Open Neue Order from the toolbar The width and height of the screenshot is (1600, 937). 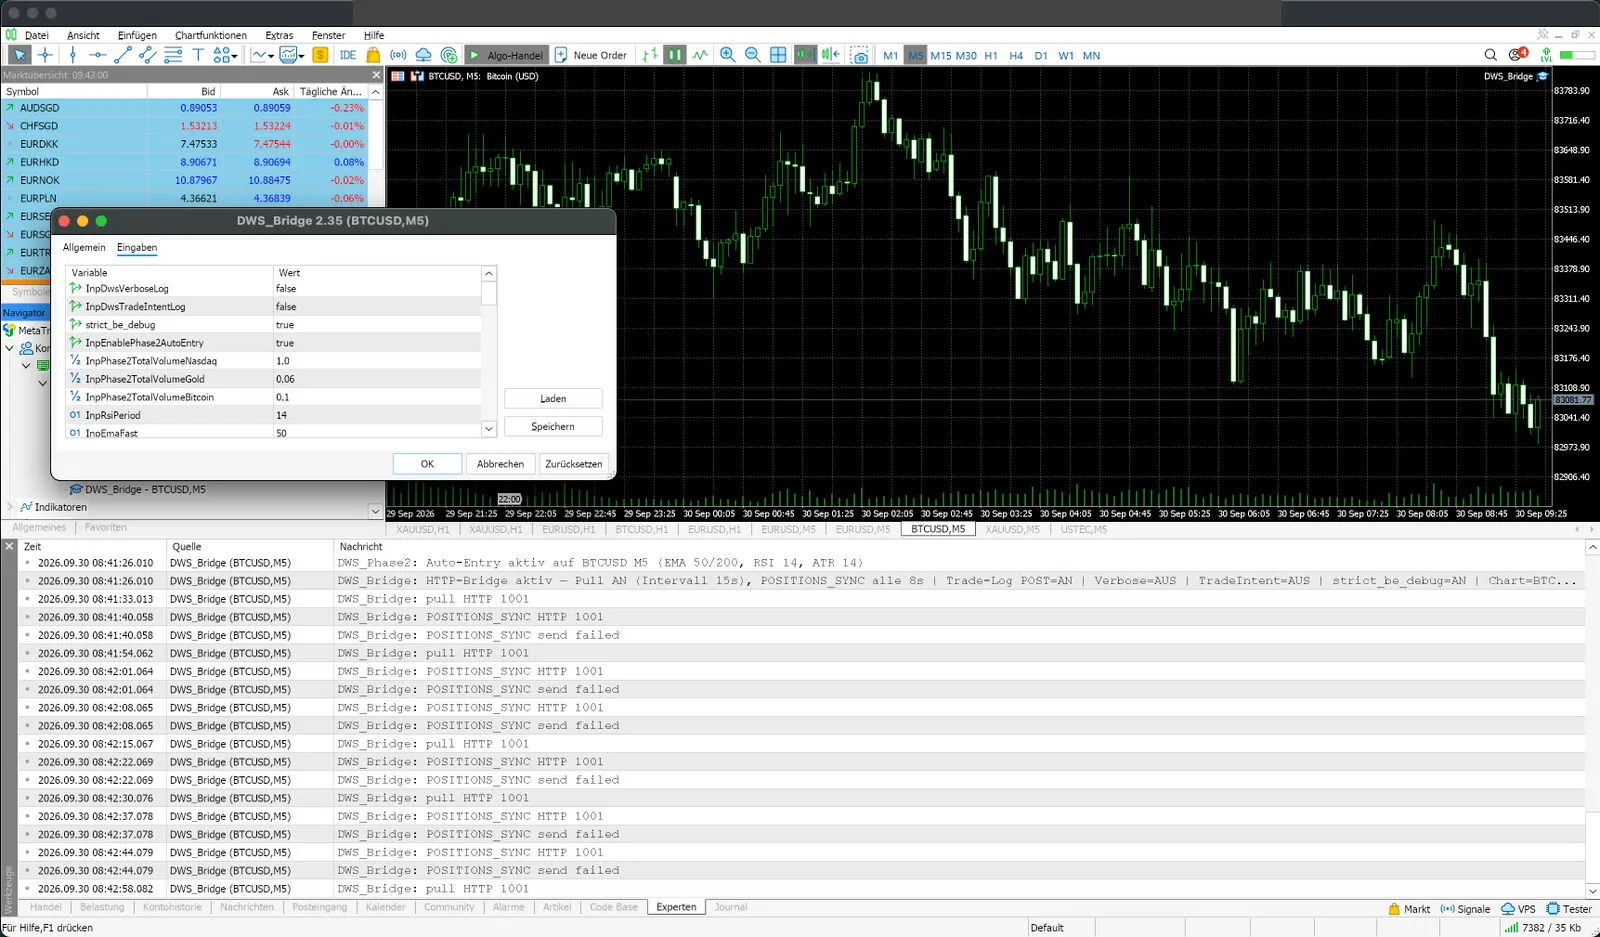click(x=591, y=55)
